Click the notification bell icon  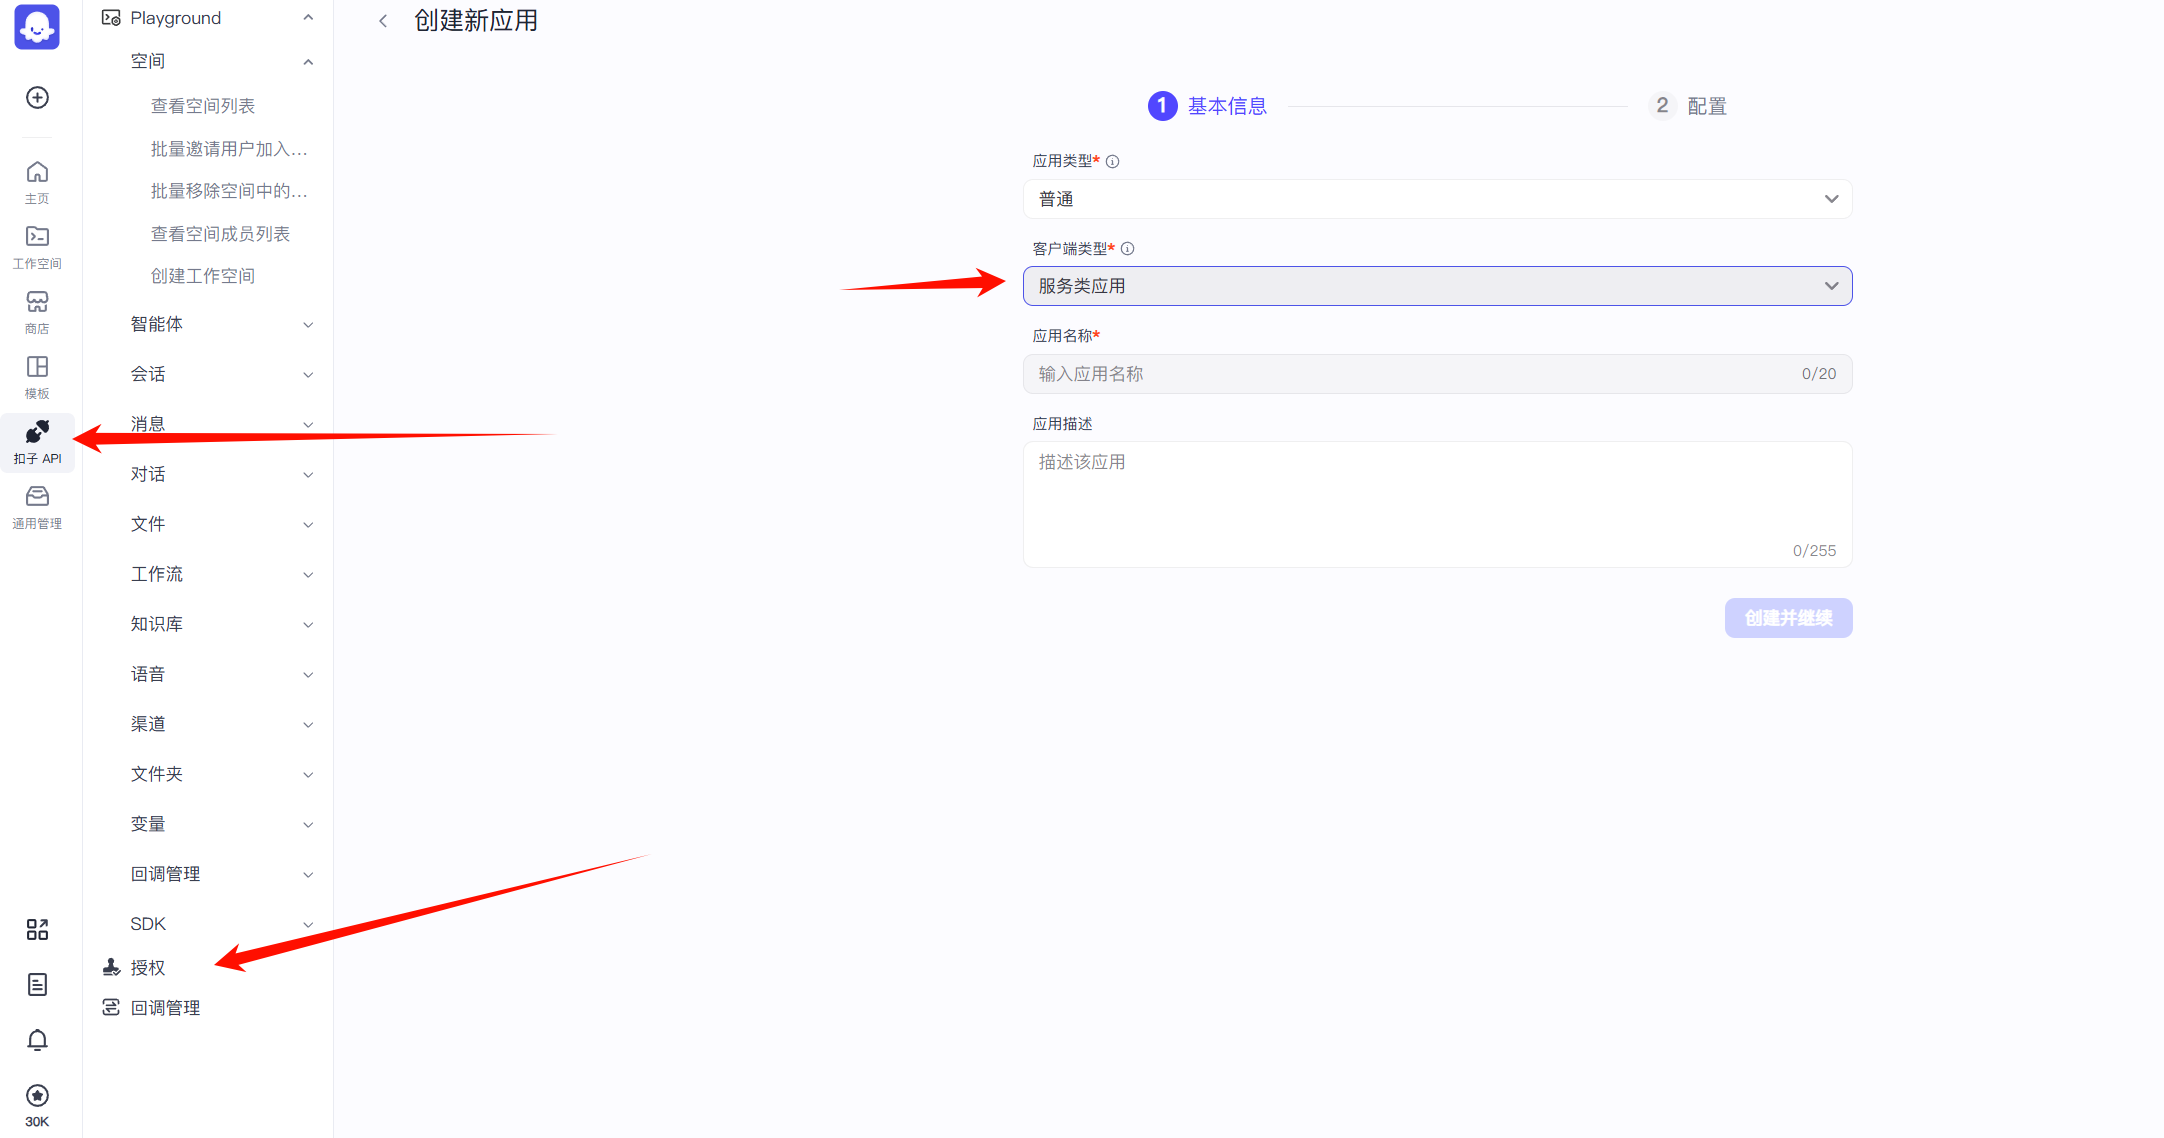coord(37,1040)
